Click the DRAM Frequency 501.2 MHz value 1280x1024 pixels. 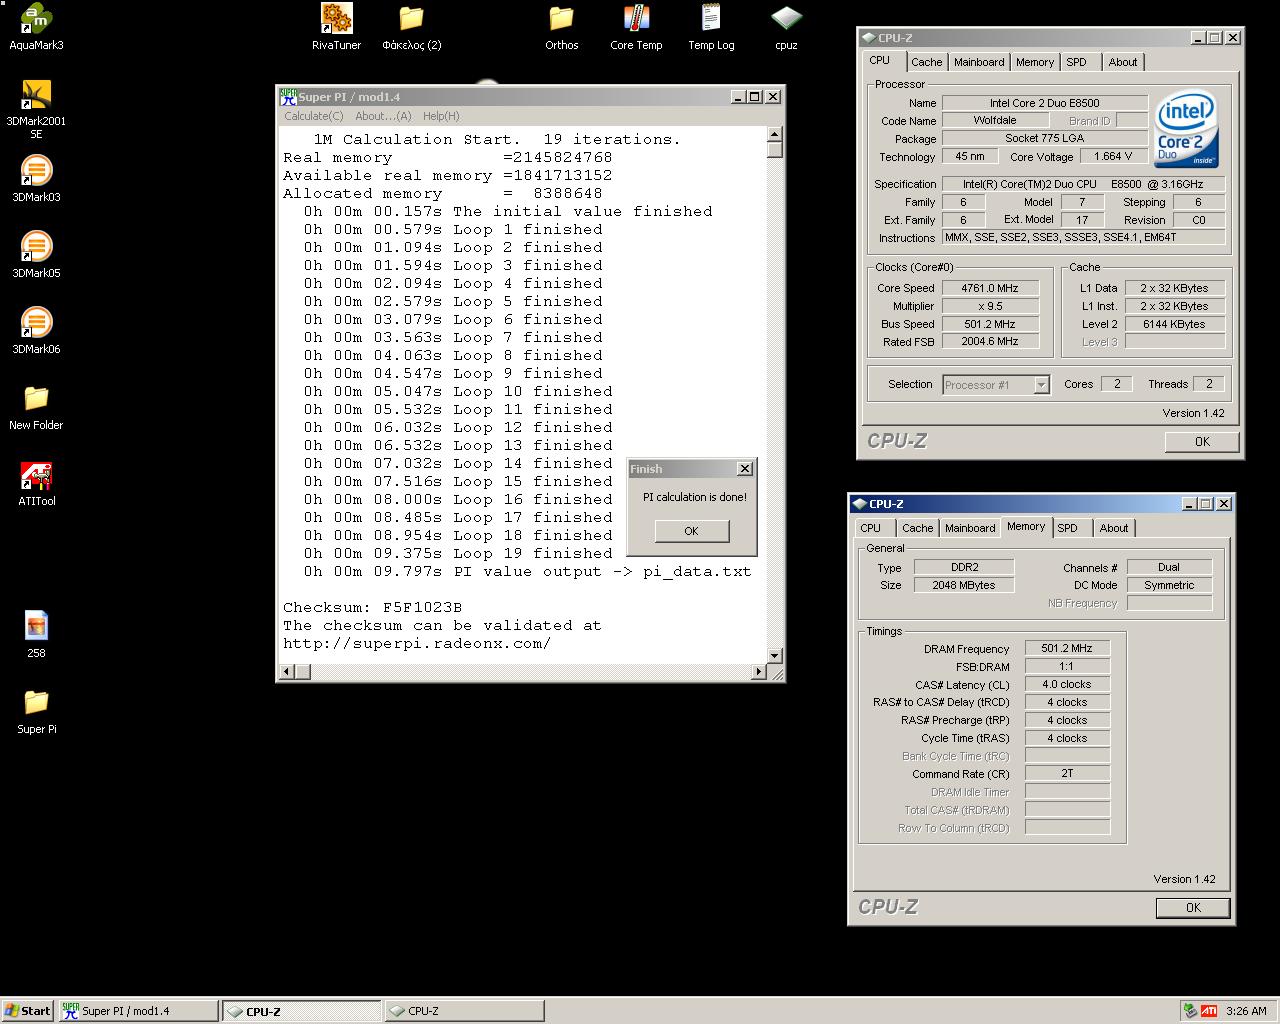(1067, 648)
